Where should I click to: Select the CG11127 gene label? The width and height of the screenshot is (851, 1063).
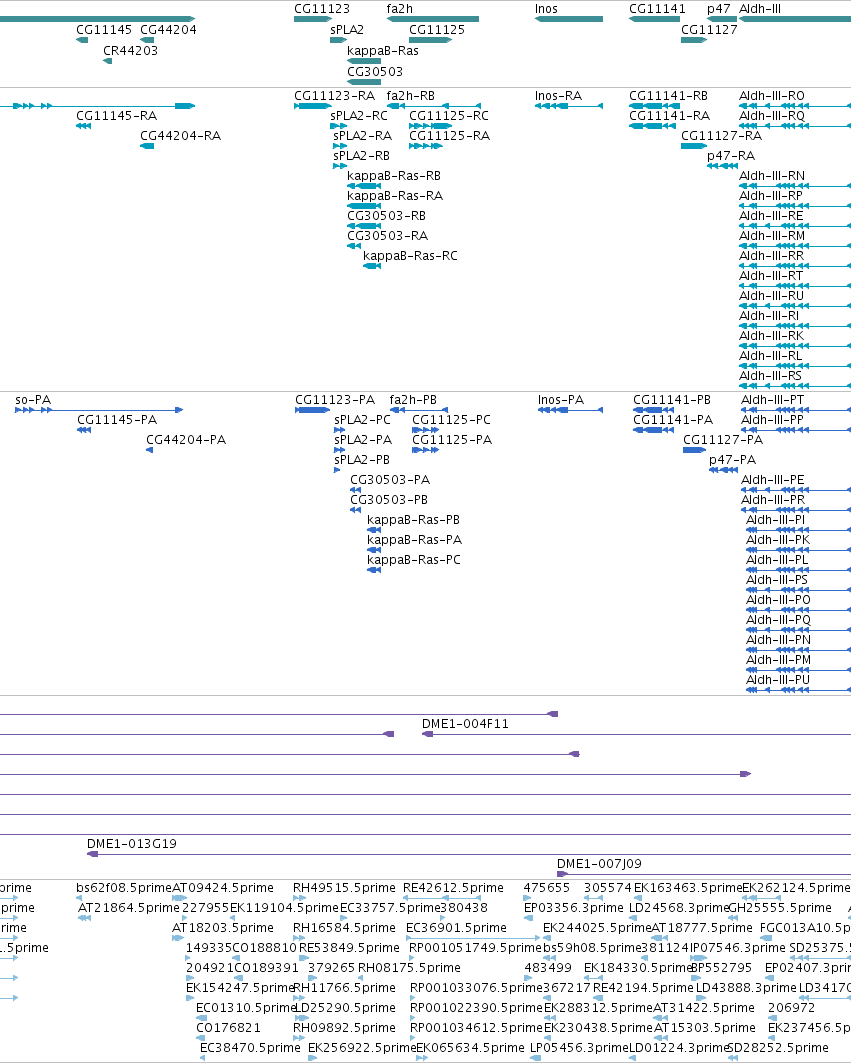[x=709, y=30]
